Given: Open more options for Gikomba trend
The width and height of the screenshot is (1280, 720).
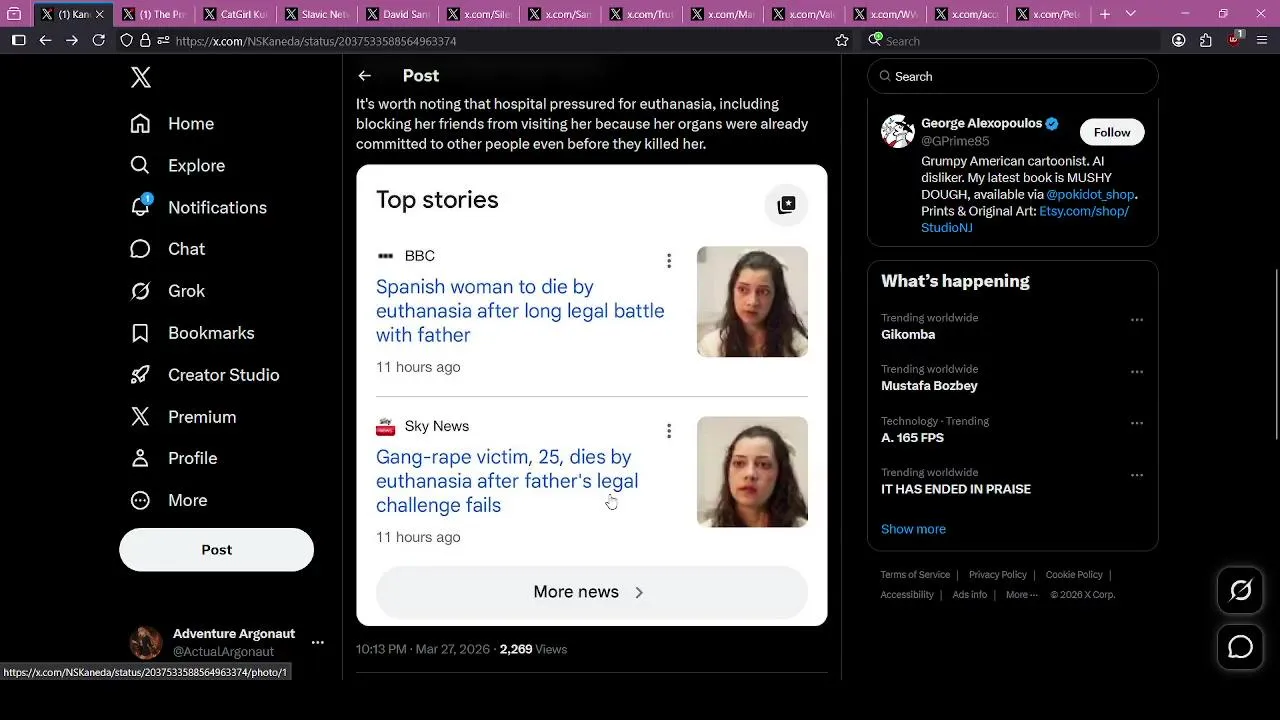Looking at the screenshot, I should pos(1137,320).
